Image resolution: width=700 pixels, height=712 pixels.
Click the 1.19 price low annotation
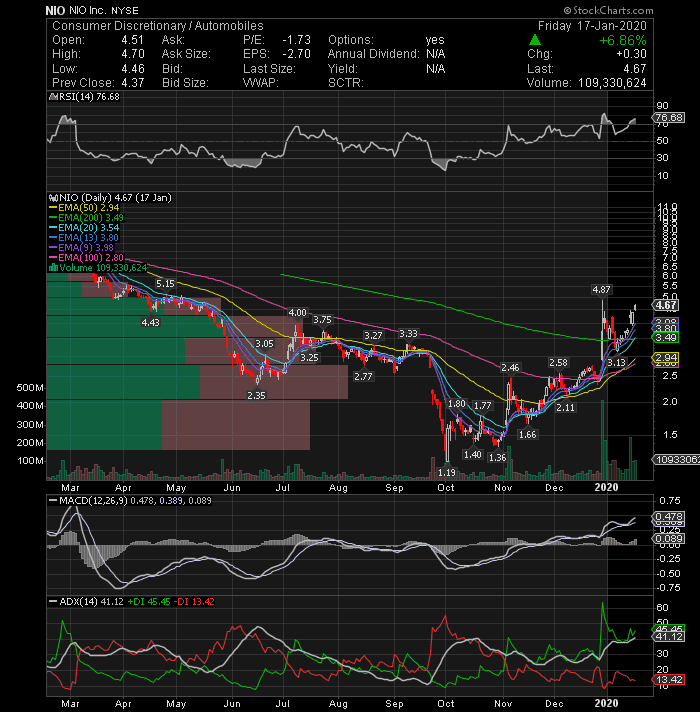[447, 473]
